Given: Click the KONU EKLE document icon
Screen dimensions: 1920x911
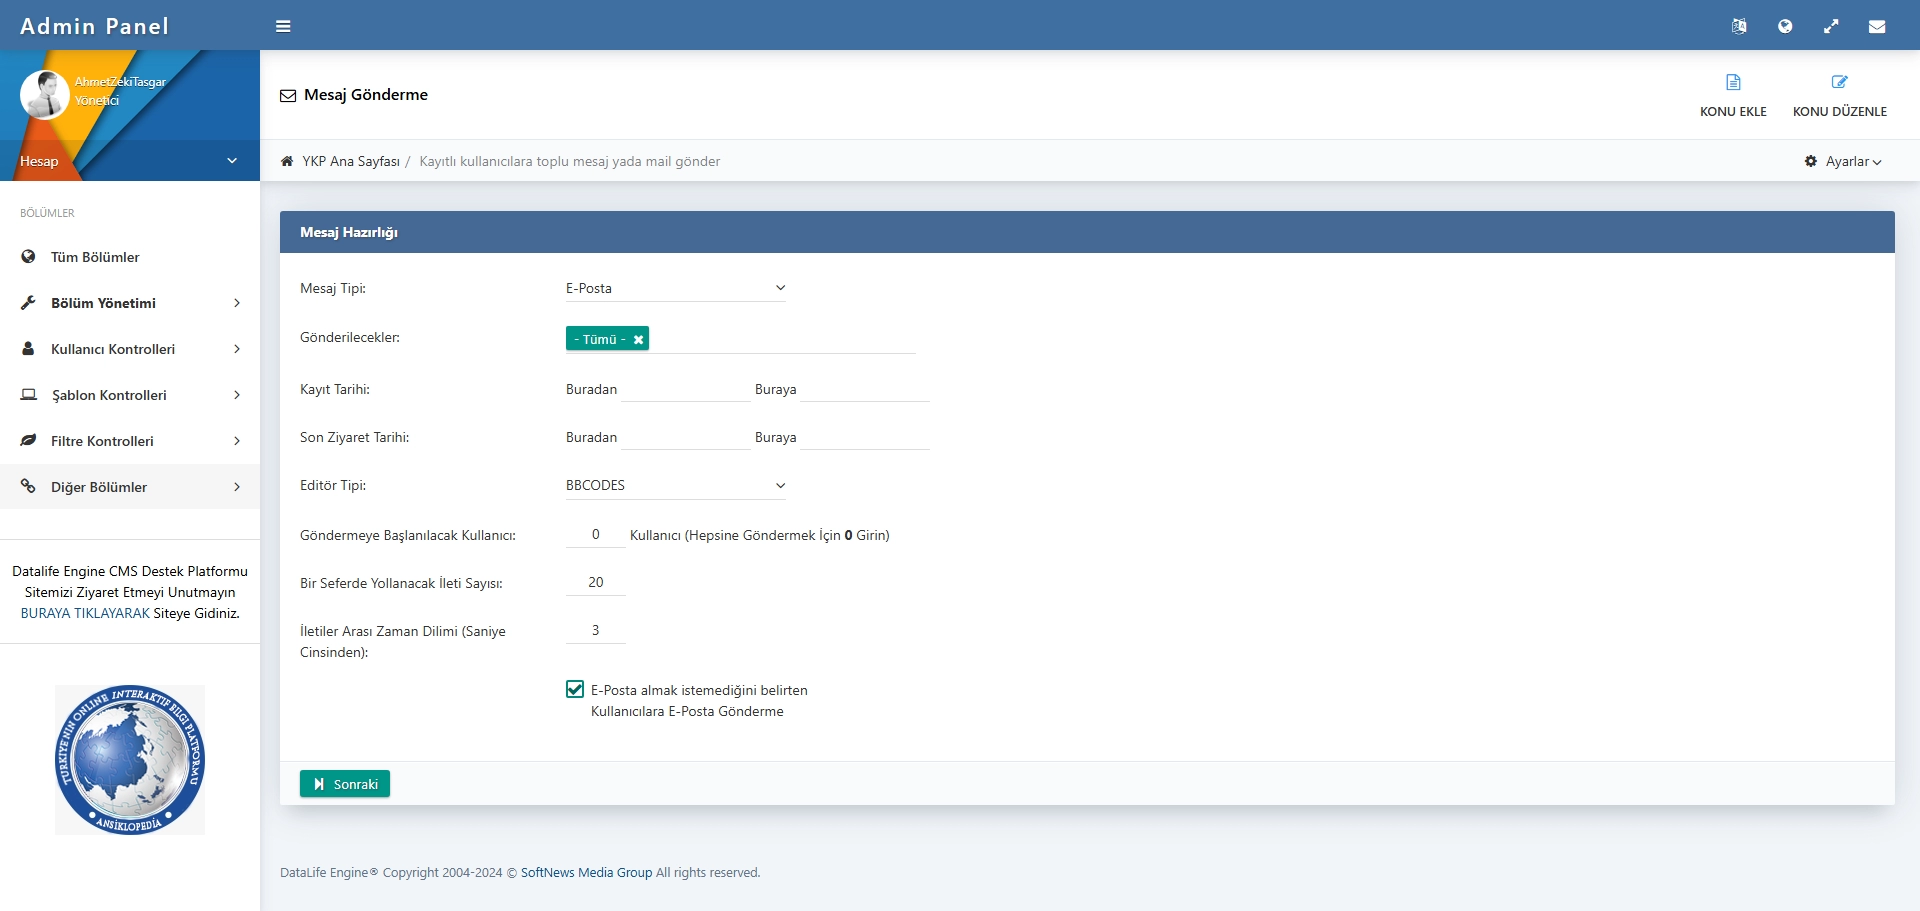Looking at the screenshot, I should [1733, 82].
